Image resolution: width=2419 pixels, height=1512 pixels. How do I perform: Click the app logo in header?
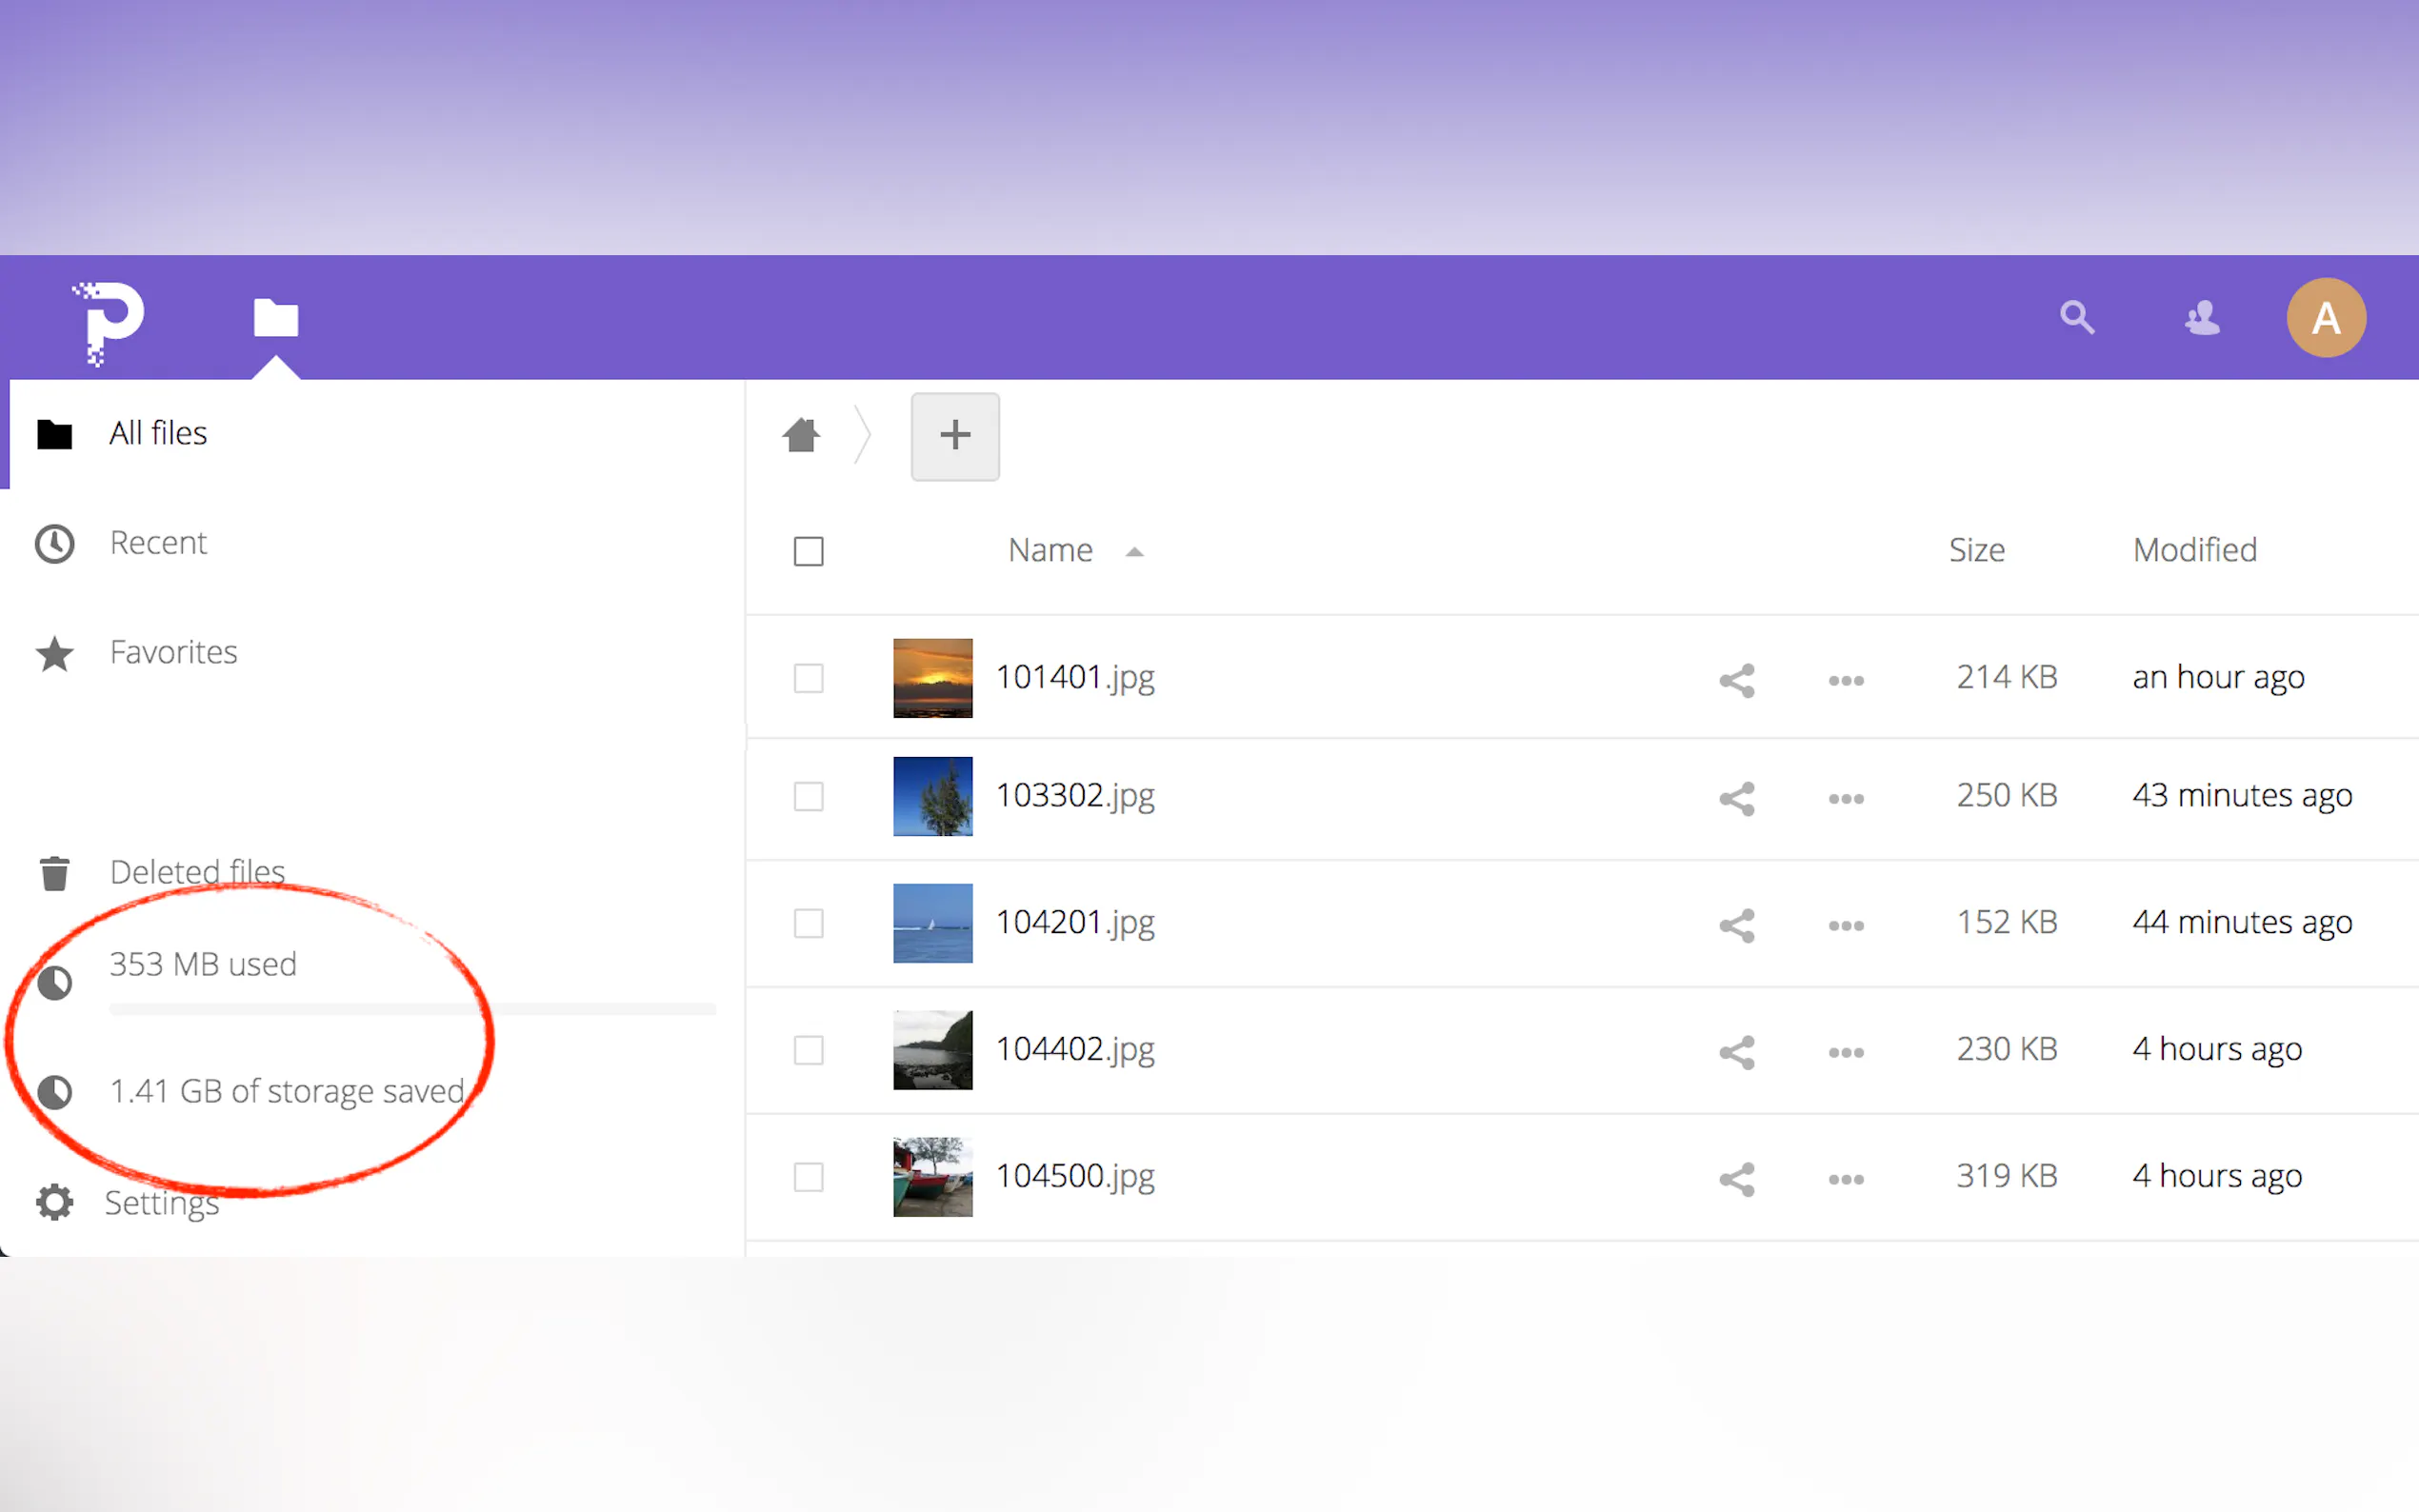coord(109,321)
